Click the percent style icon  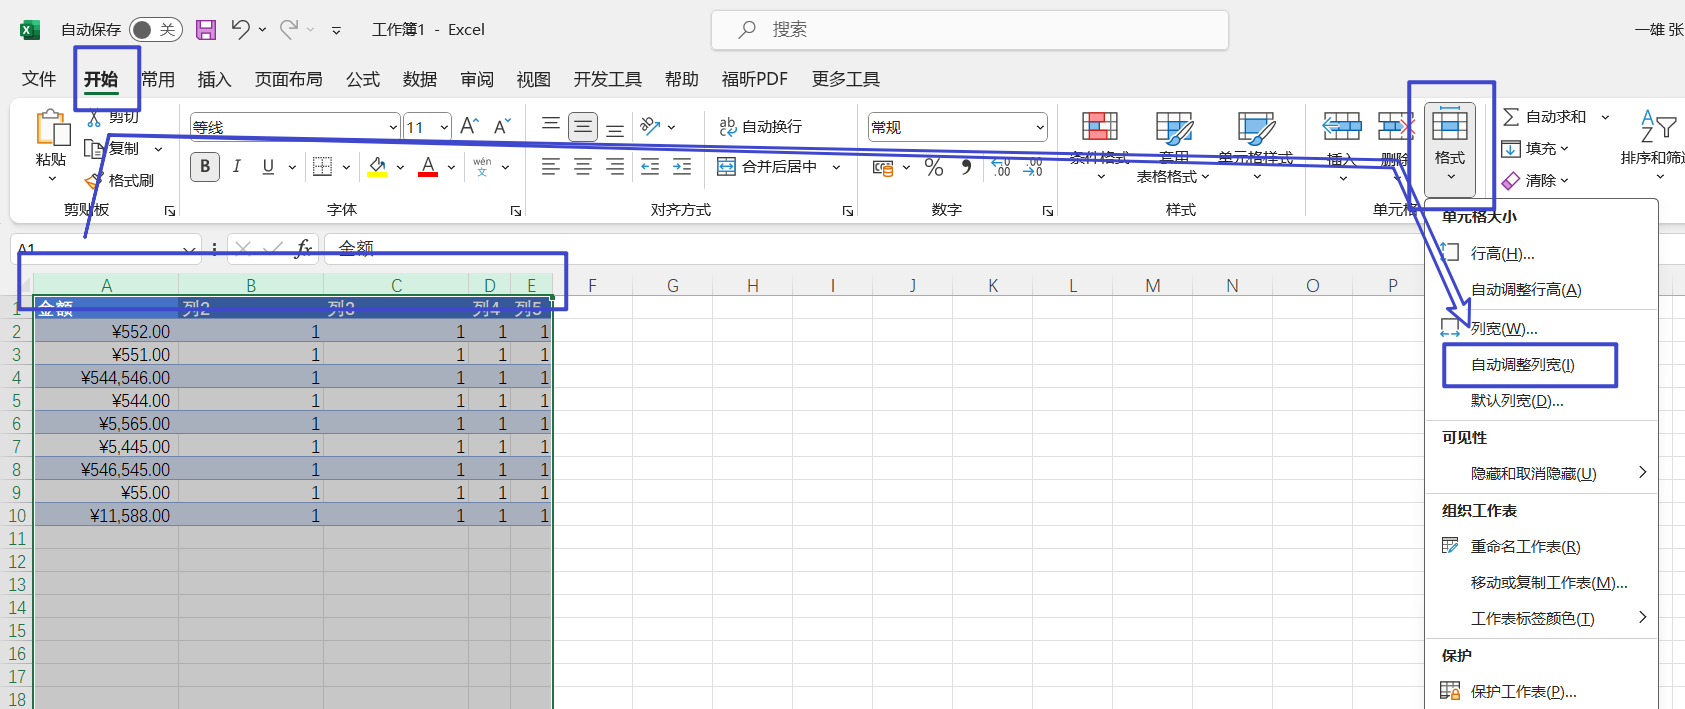point(934,167)
